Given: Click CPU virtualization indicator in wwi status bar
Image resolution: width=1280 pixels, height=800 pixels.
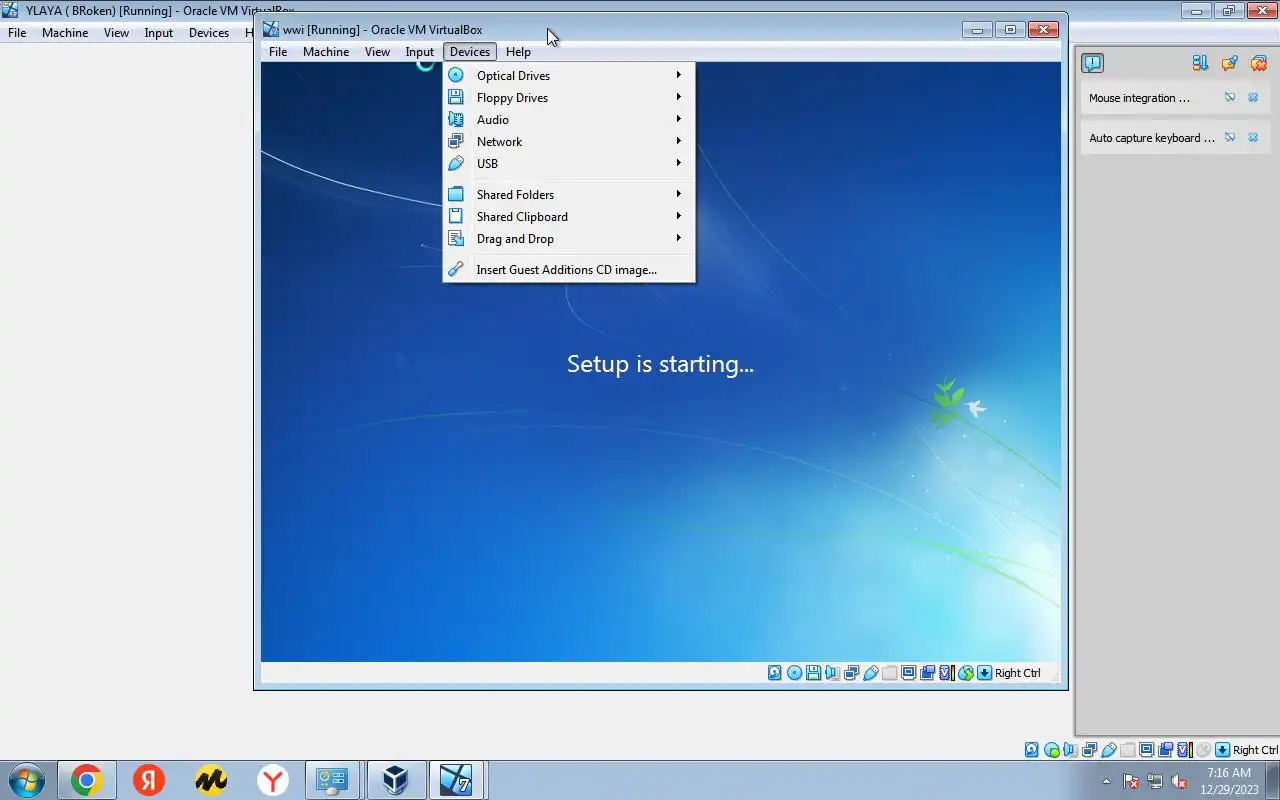Looking at the screenshot, I should pos(947,673).
